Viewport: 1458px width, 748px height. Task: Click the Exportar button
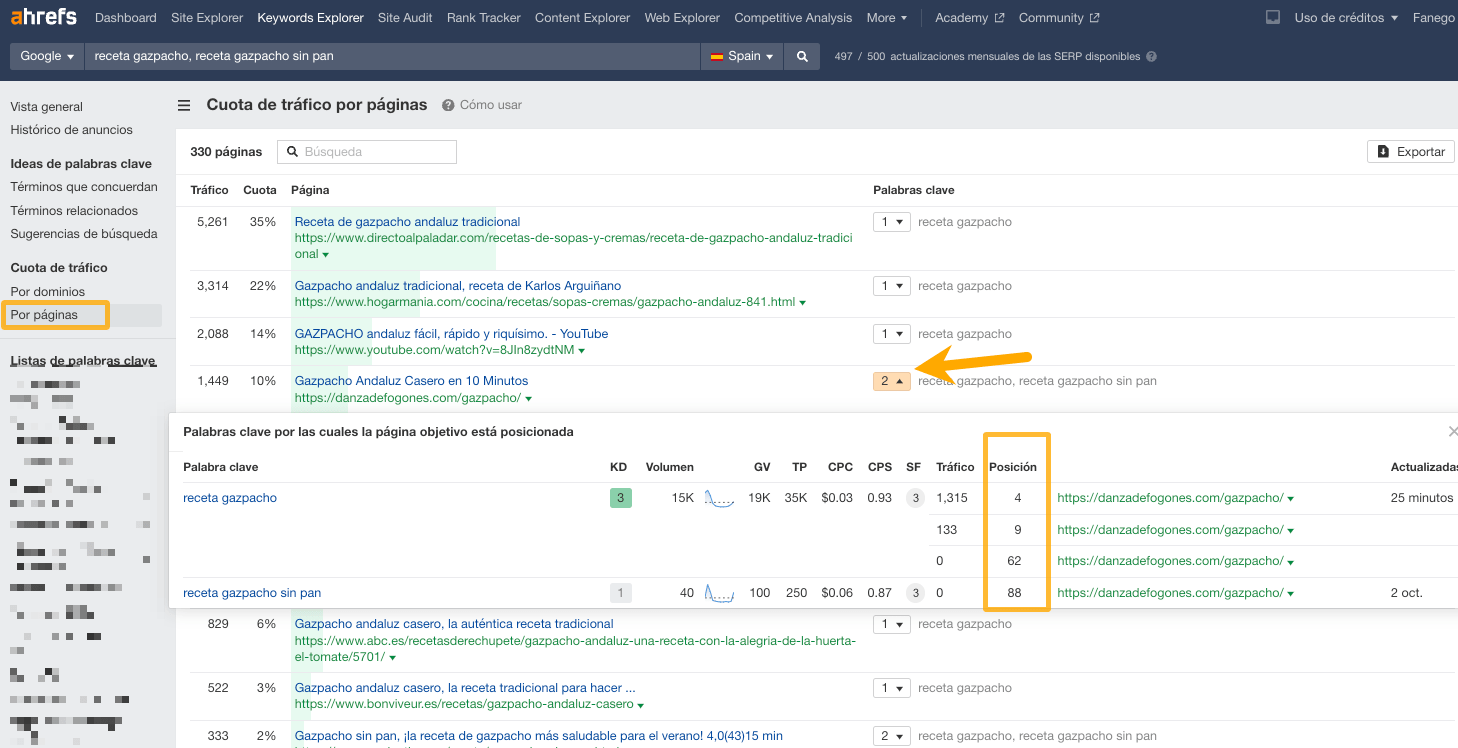[1410, 152]
